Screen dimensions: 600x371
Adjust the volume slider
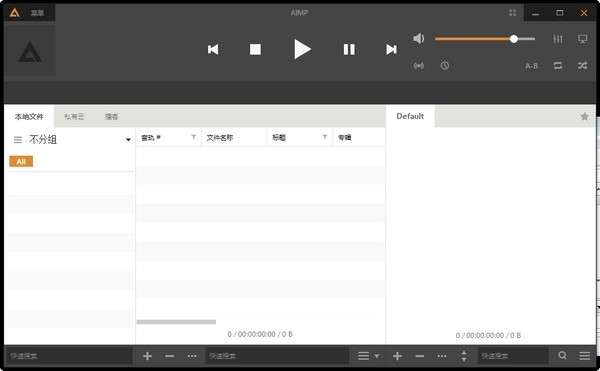(484, 39)
